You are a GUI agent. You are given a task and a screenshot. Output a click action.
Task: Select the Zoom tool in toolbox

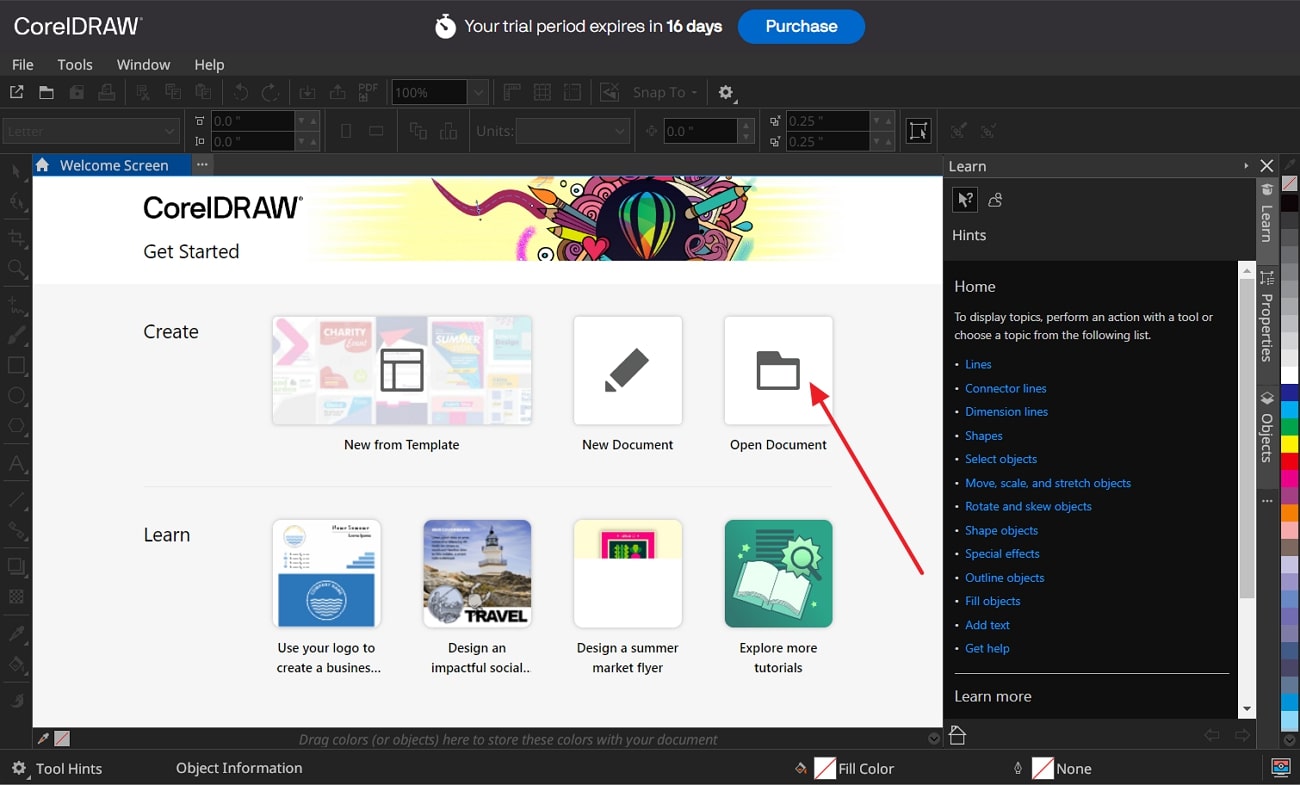pos(16,269)
